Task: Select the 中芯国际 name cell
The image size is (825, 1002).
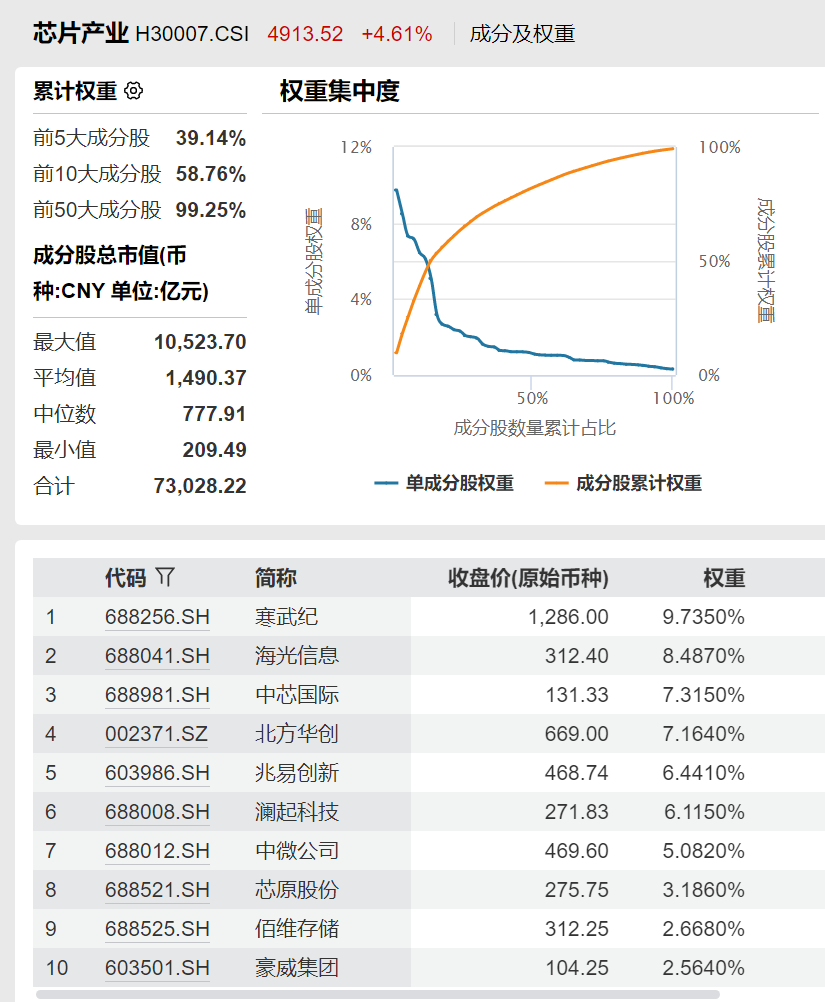Action: point(297,695)
